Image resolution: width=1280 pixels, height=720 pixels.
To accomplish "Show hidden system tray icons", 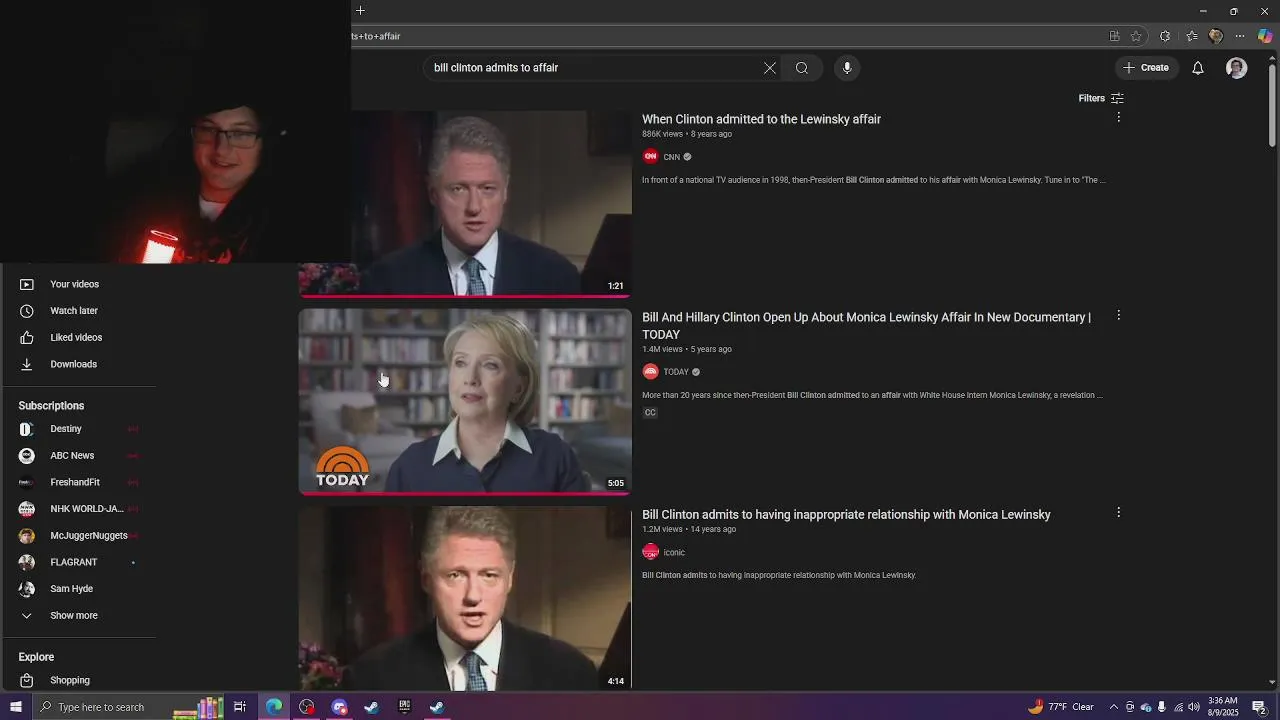I will [1113, 707].
